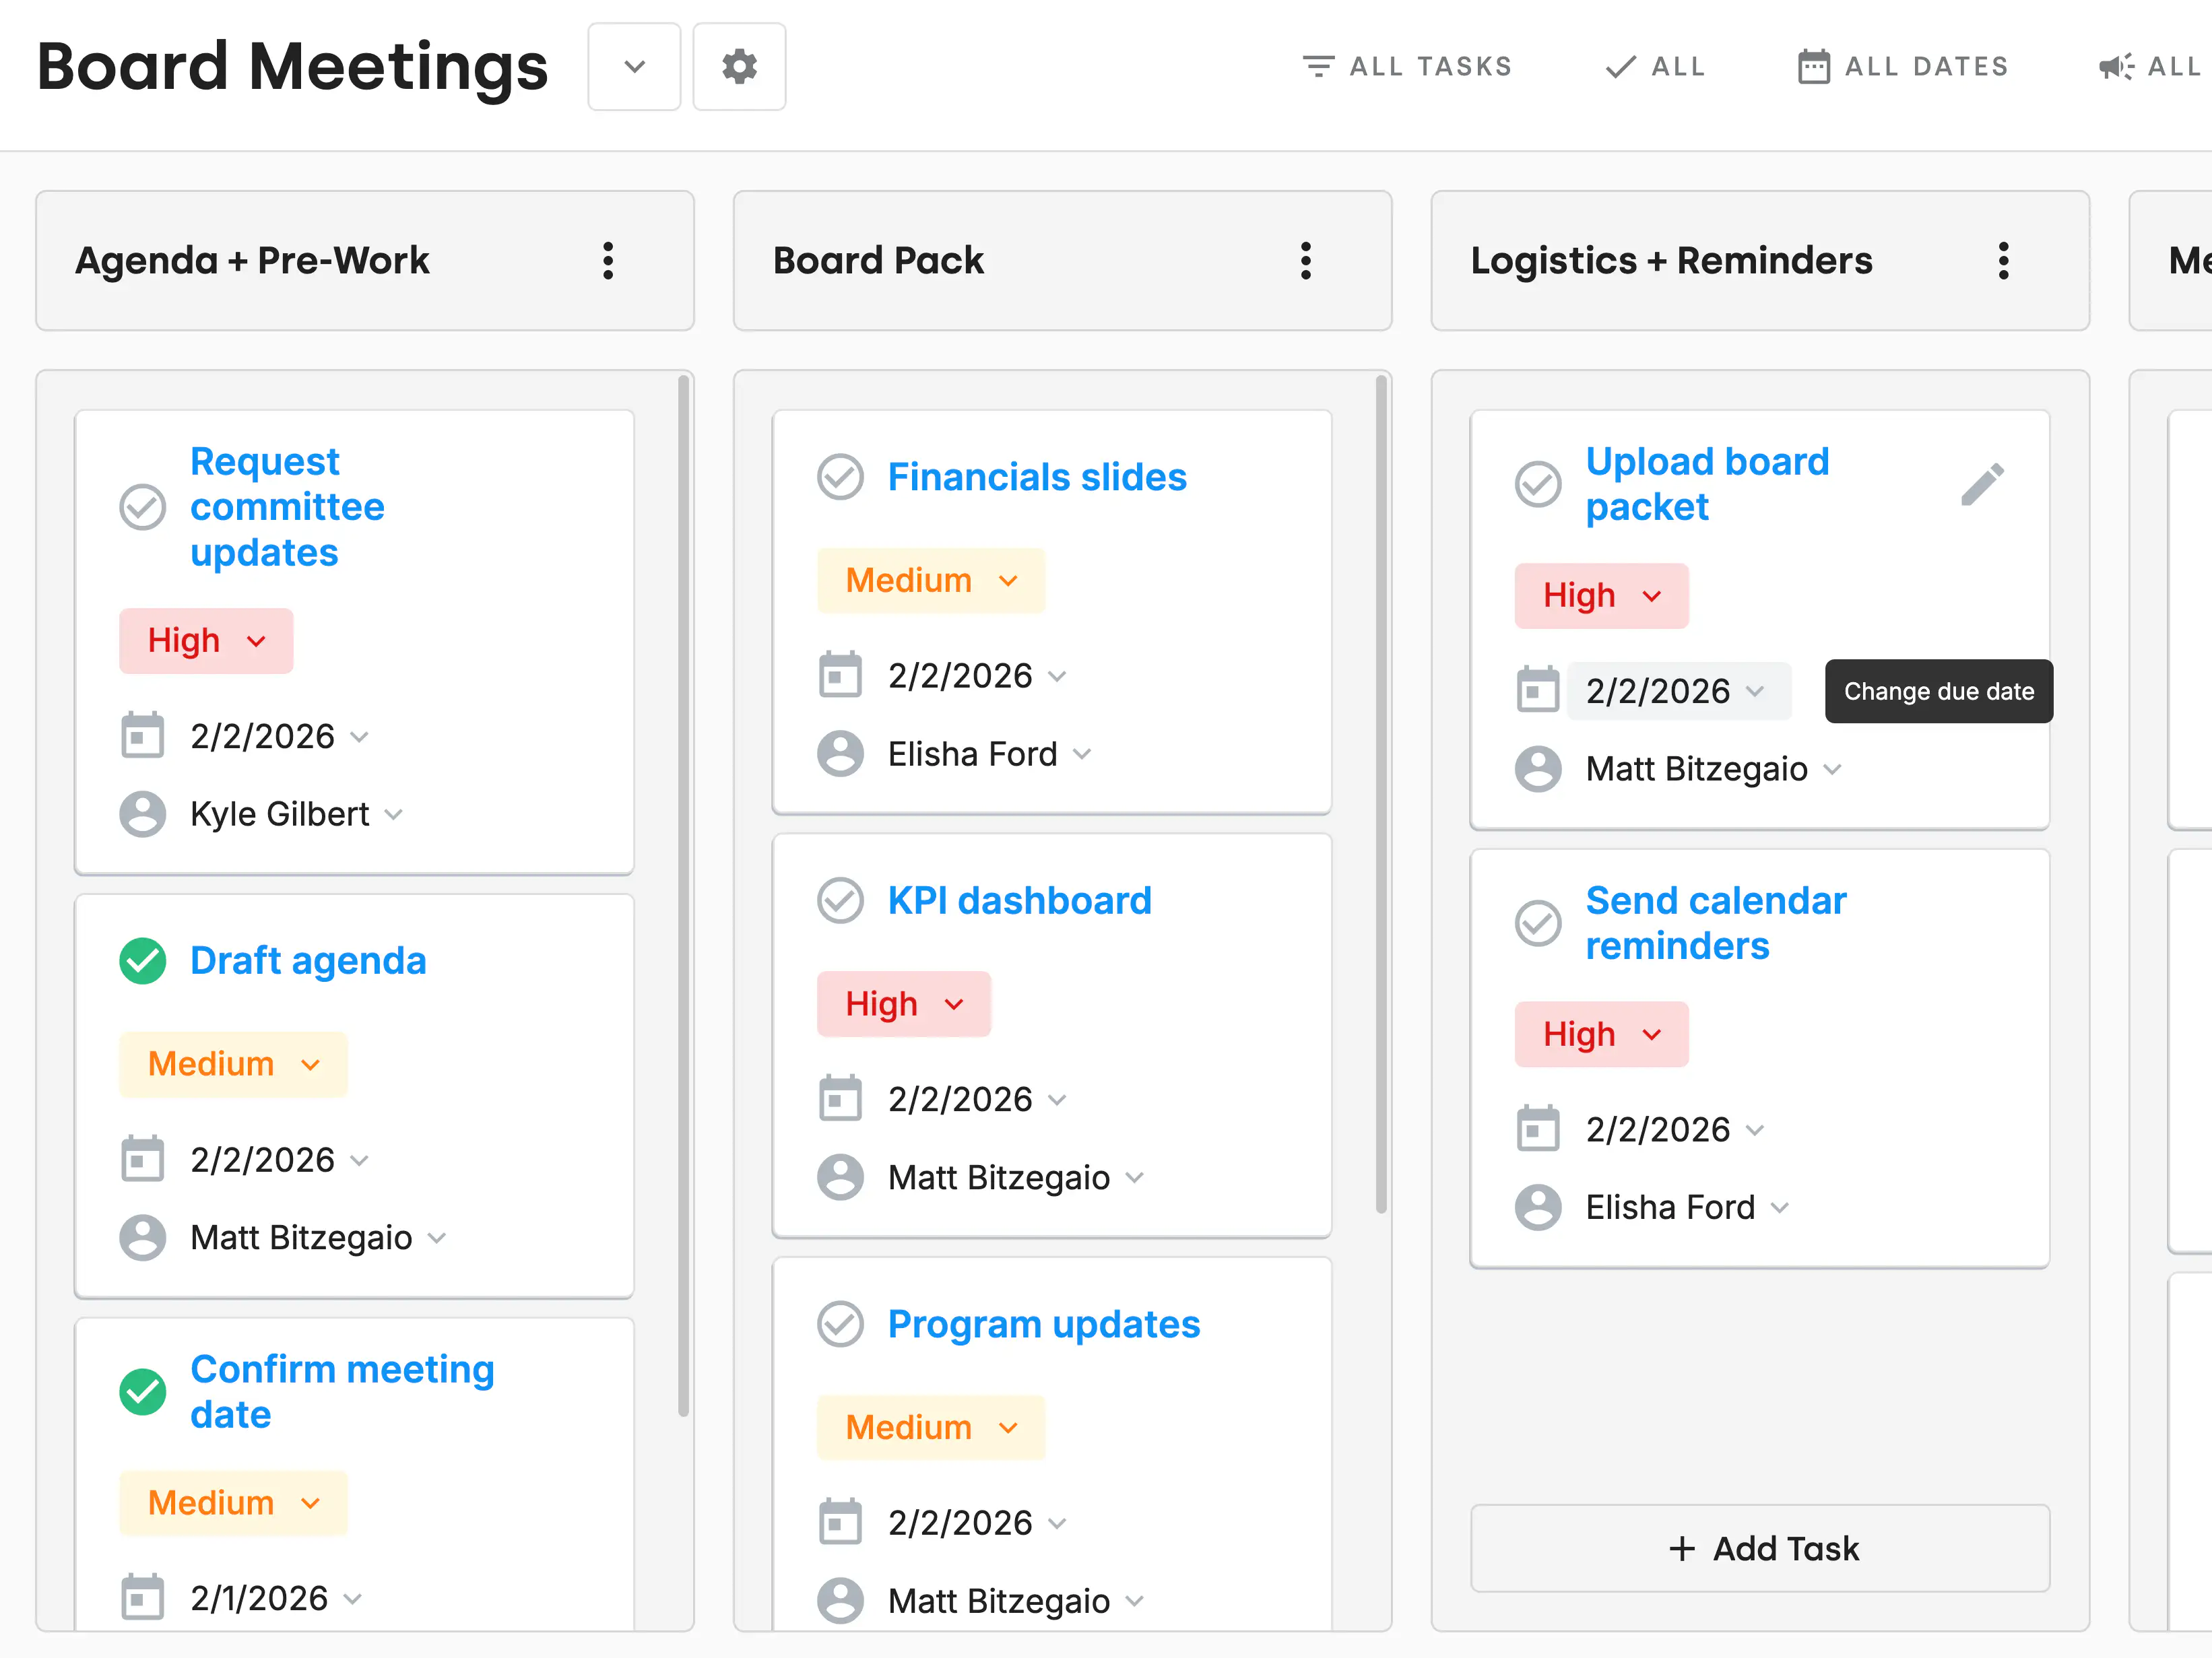Click Add Task button in Logistics column
The width and height of the screenshot is (2212, 1658).
1759,1548
